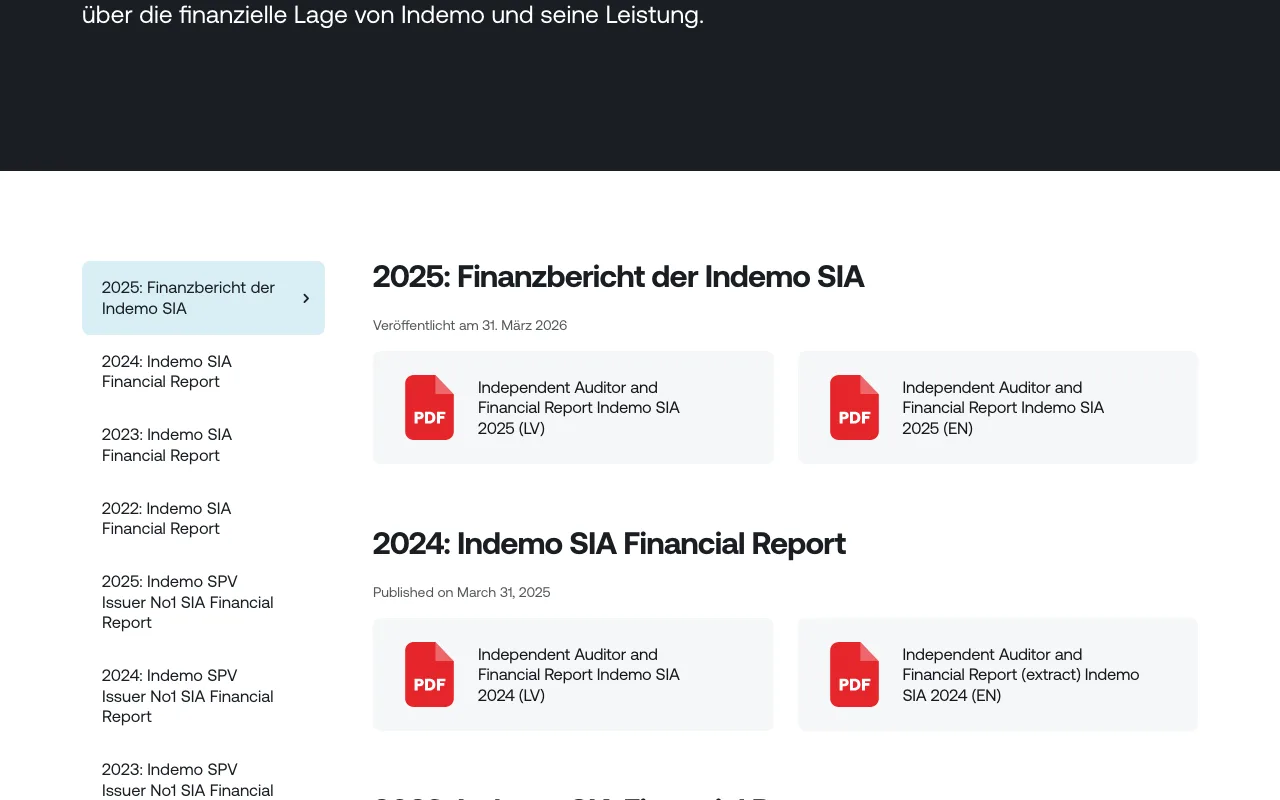Click text 'Published on March 31, 2025'
The height and width of the screenshot is (800, 1280).
pos(462,593)
